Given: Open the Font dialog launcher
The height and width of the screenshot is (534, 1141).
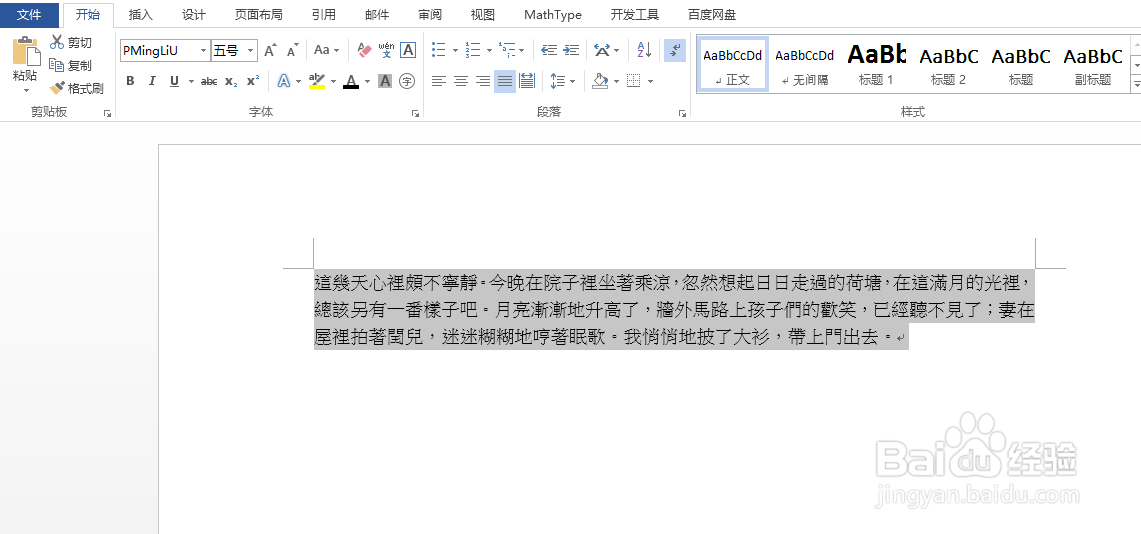Looking at the screenshot, I should 416,113.
